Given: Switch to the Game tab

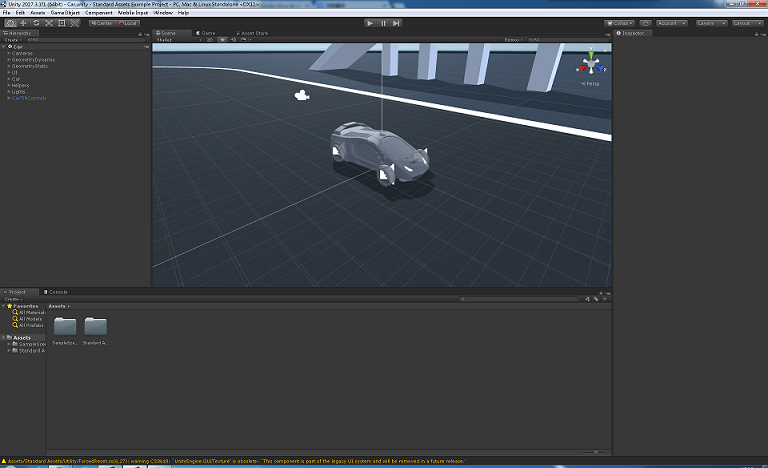Looking at the screenshot, I should click(x=207, y=33).
